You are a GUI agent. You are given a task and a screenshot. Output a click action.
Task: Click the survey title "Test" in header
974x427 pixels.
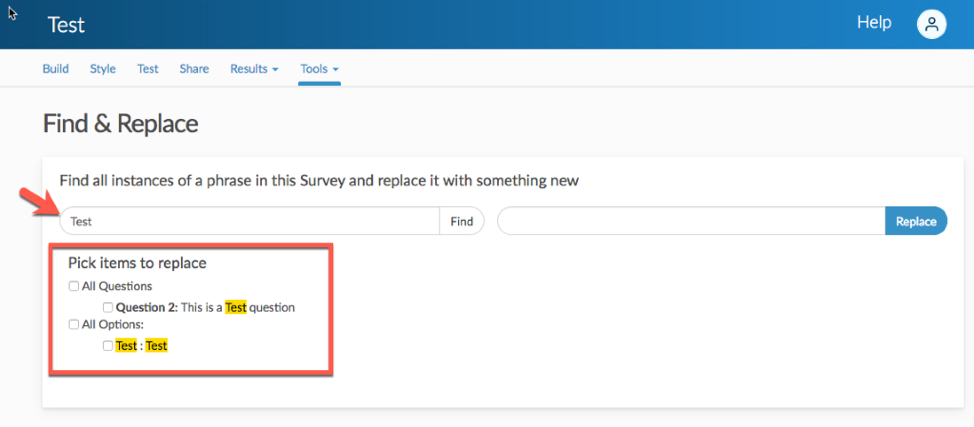[x=66, y=25]
